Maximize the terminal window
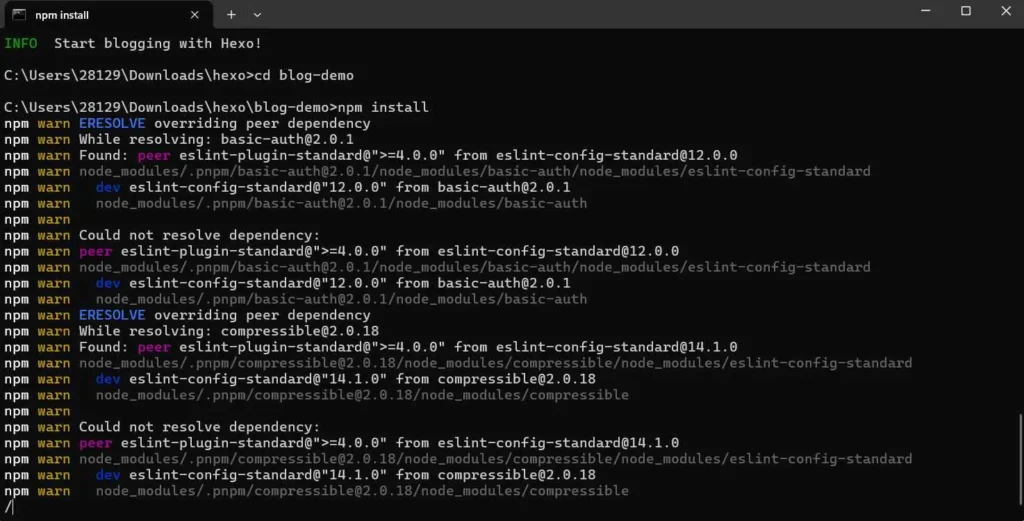 pos(966,11)
